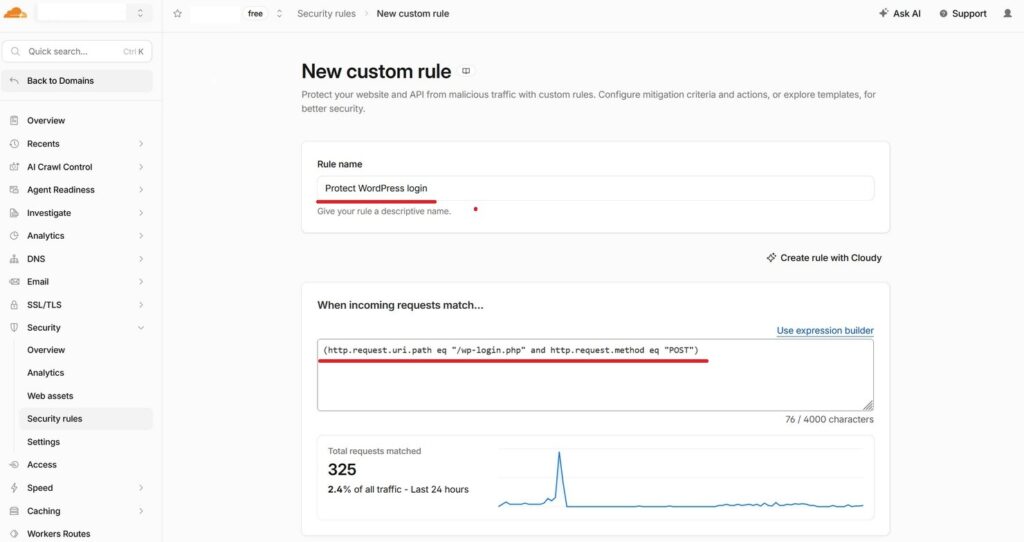
Task: Click Cloudy sparkle icon
Action: click(771, 258)
